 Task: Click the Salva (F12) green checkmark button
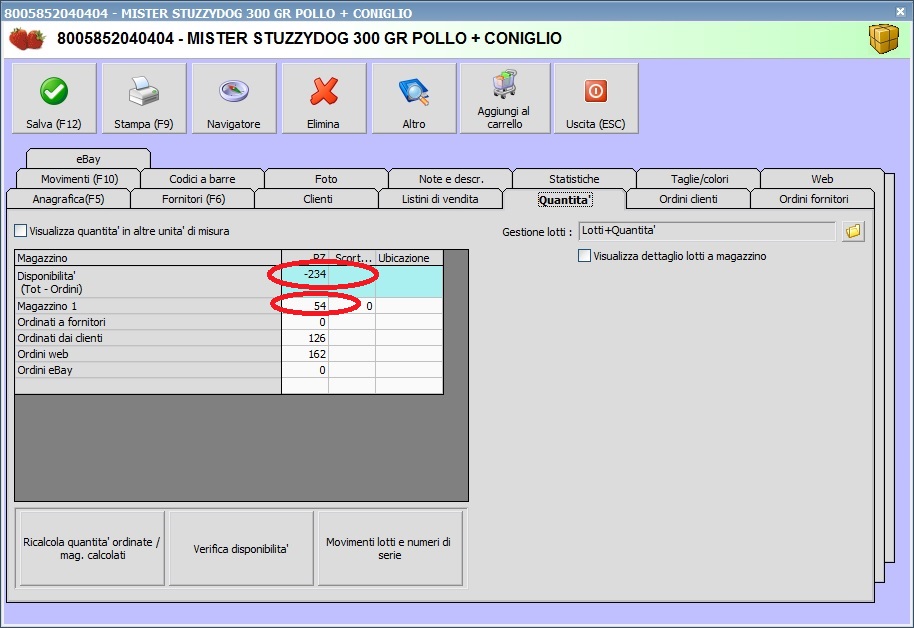tap(54, 99)
